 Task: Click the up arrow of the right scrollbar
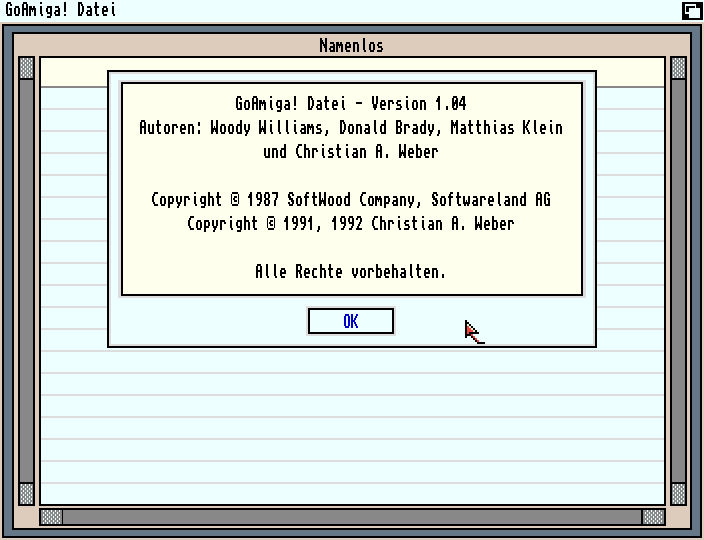[678, 68]
